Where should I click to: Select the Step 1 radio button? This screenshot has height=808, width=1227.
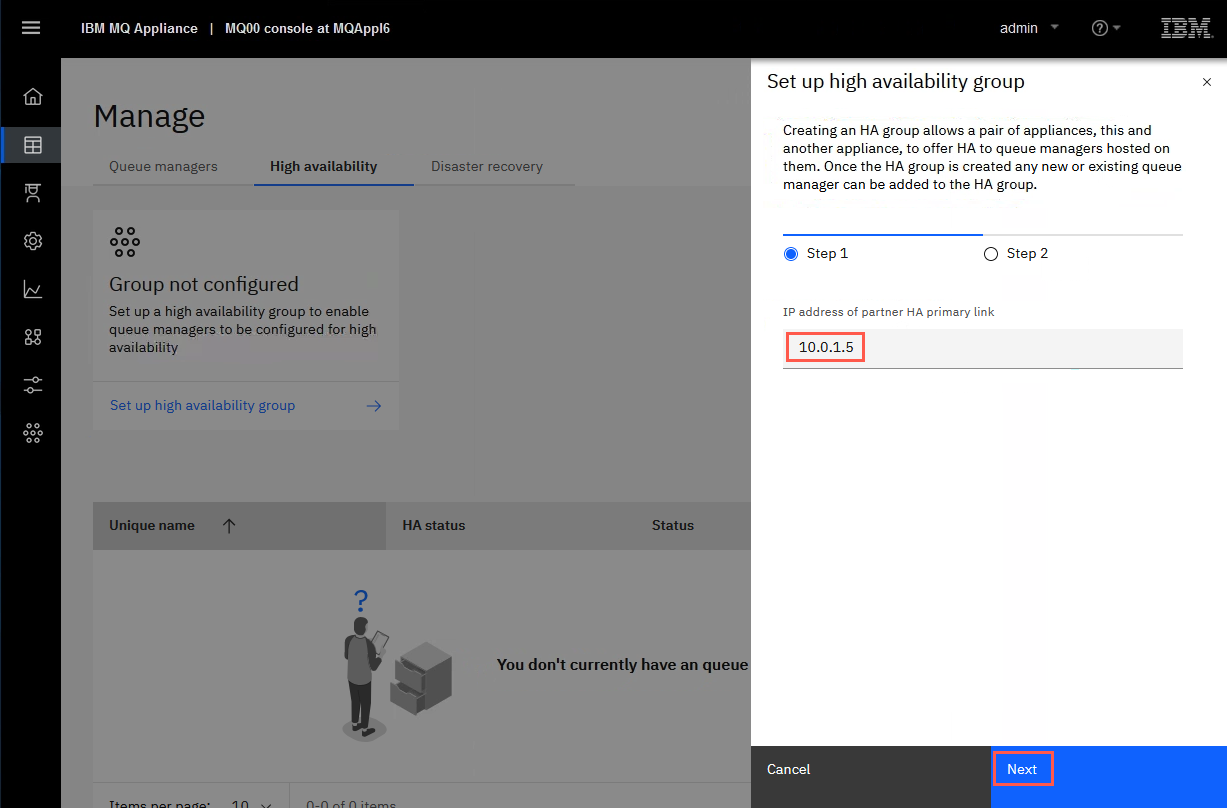point(791,254)
